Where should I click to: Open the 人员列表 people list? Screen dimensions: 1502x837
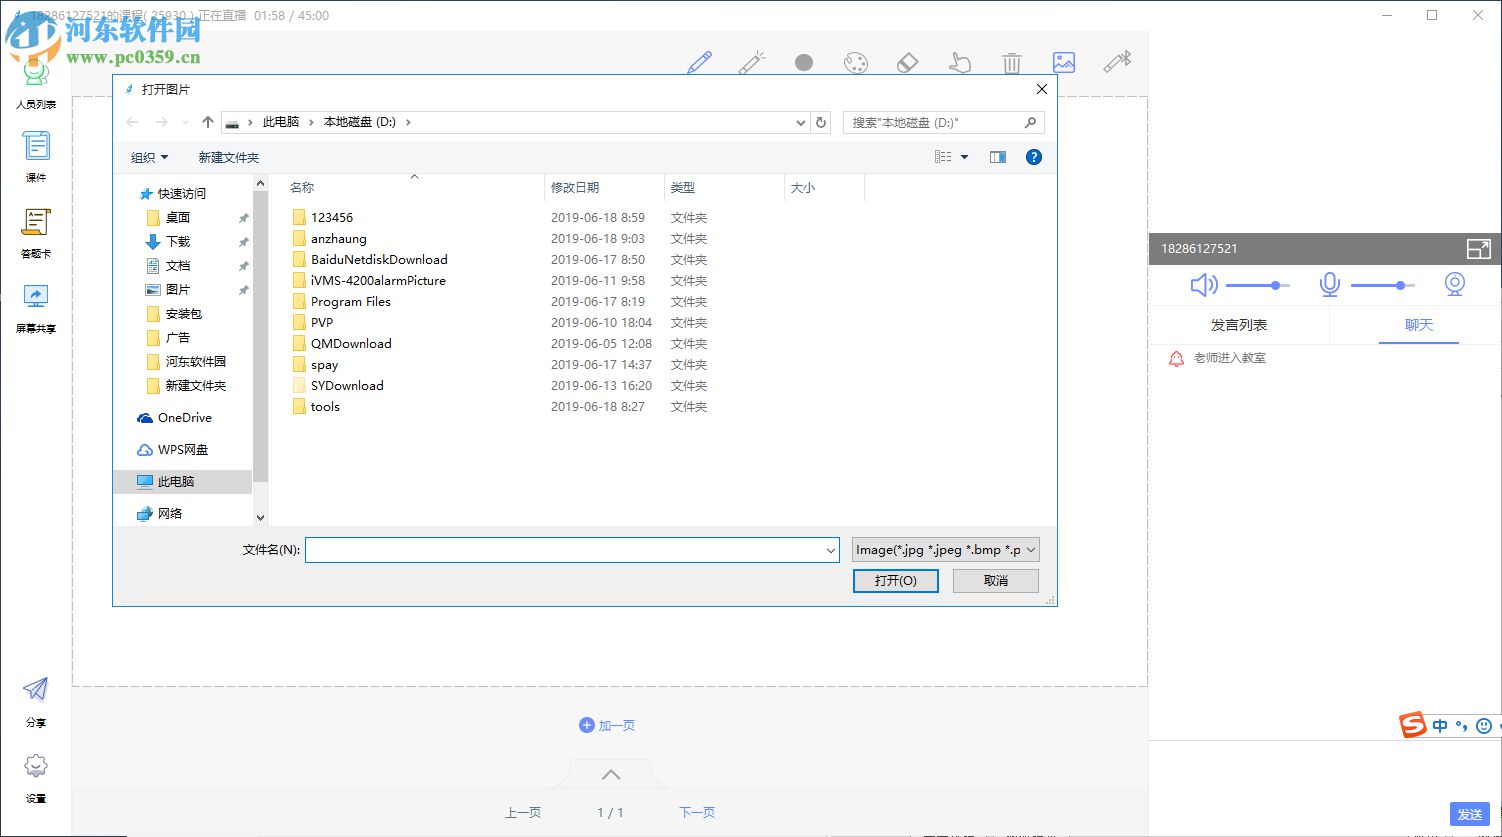click(36, 84)
